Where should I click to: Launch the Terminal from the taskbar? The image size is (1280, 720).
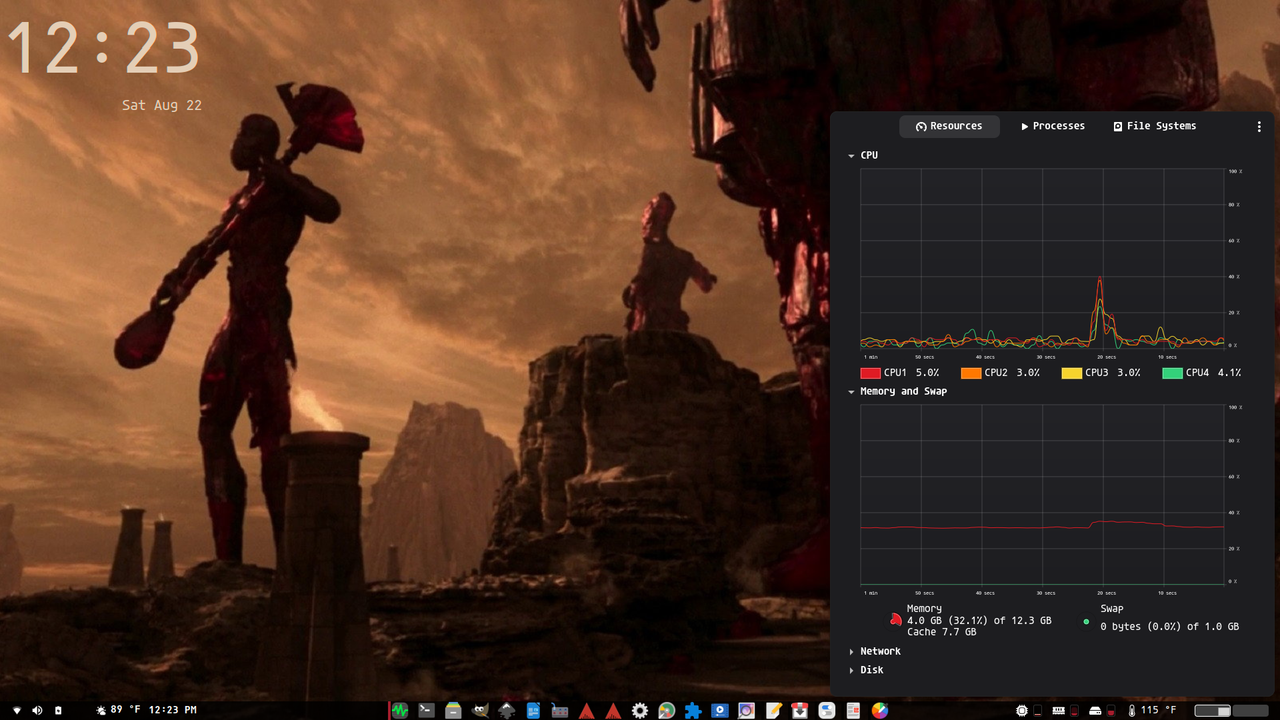pyautogui.click(x=426, y=710)
